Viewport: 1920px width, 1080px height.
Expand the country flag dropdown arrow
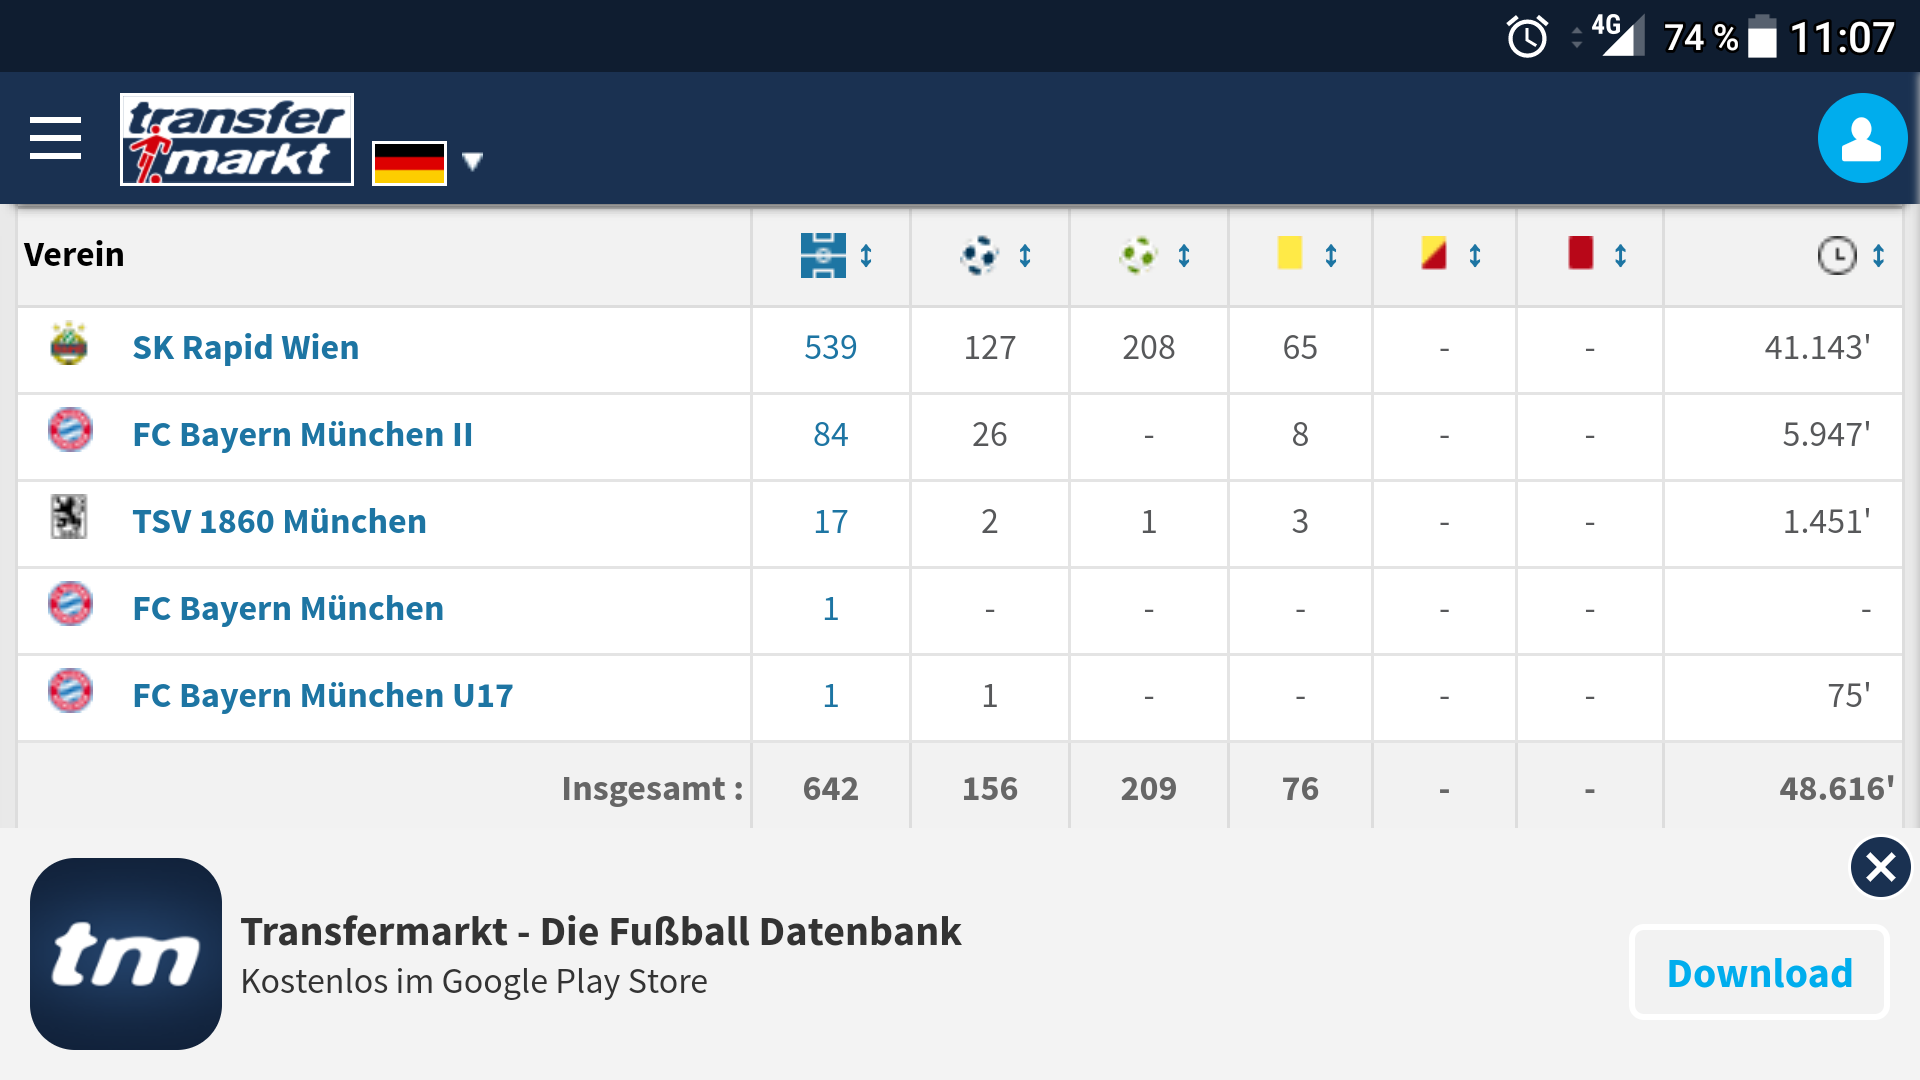tap(473, 161)
